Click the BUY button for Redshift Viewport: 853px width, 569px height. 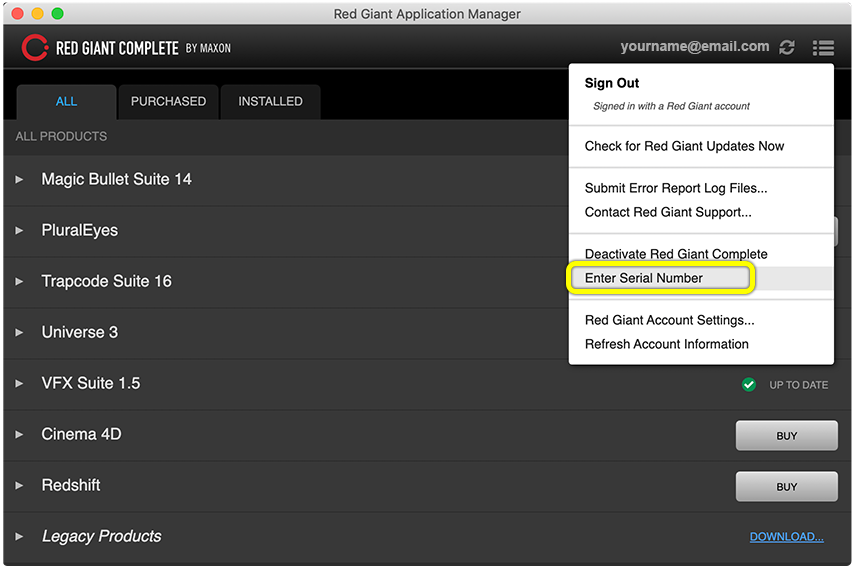coord(787,487)
